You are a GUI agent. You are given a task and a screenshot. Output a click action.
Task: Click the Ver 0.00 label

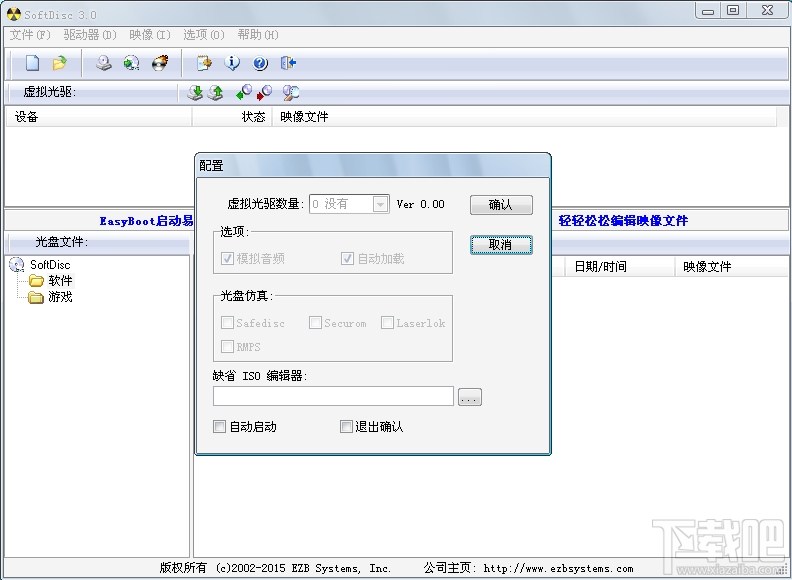point(420,204)
